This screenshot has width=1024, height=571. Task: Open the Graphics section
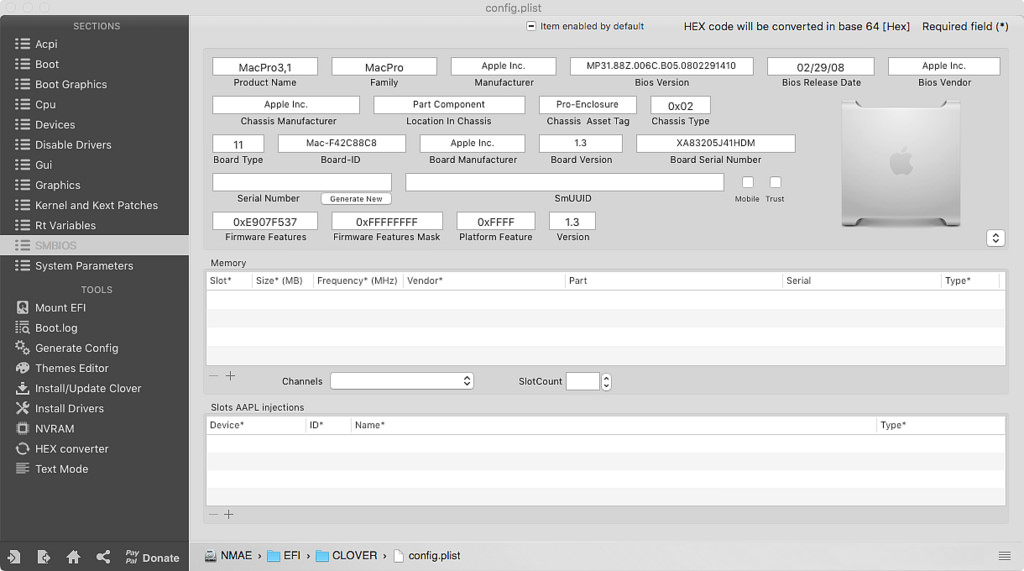coord(95,185)
